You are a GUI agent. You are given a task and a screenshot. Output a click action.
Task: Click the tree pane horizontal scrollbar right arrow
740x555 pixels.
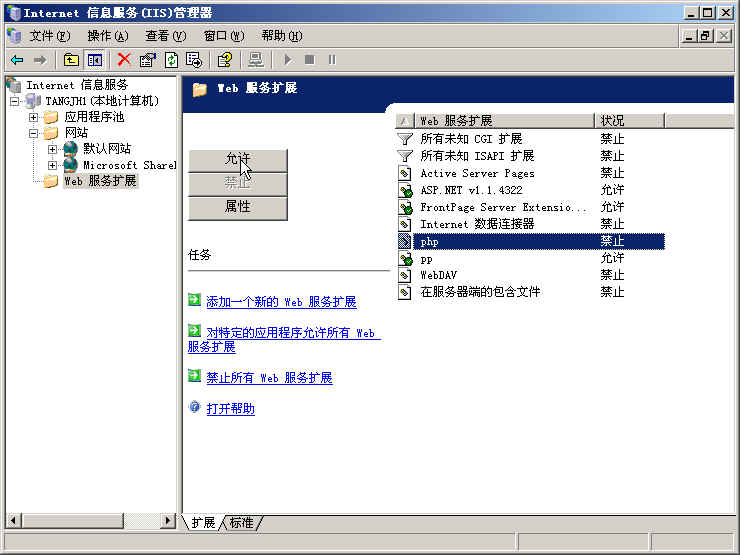168,521
